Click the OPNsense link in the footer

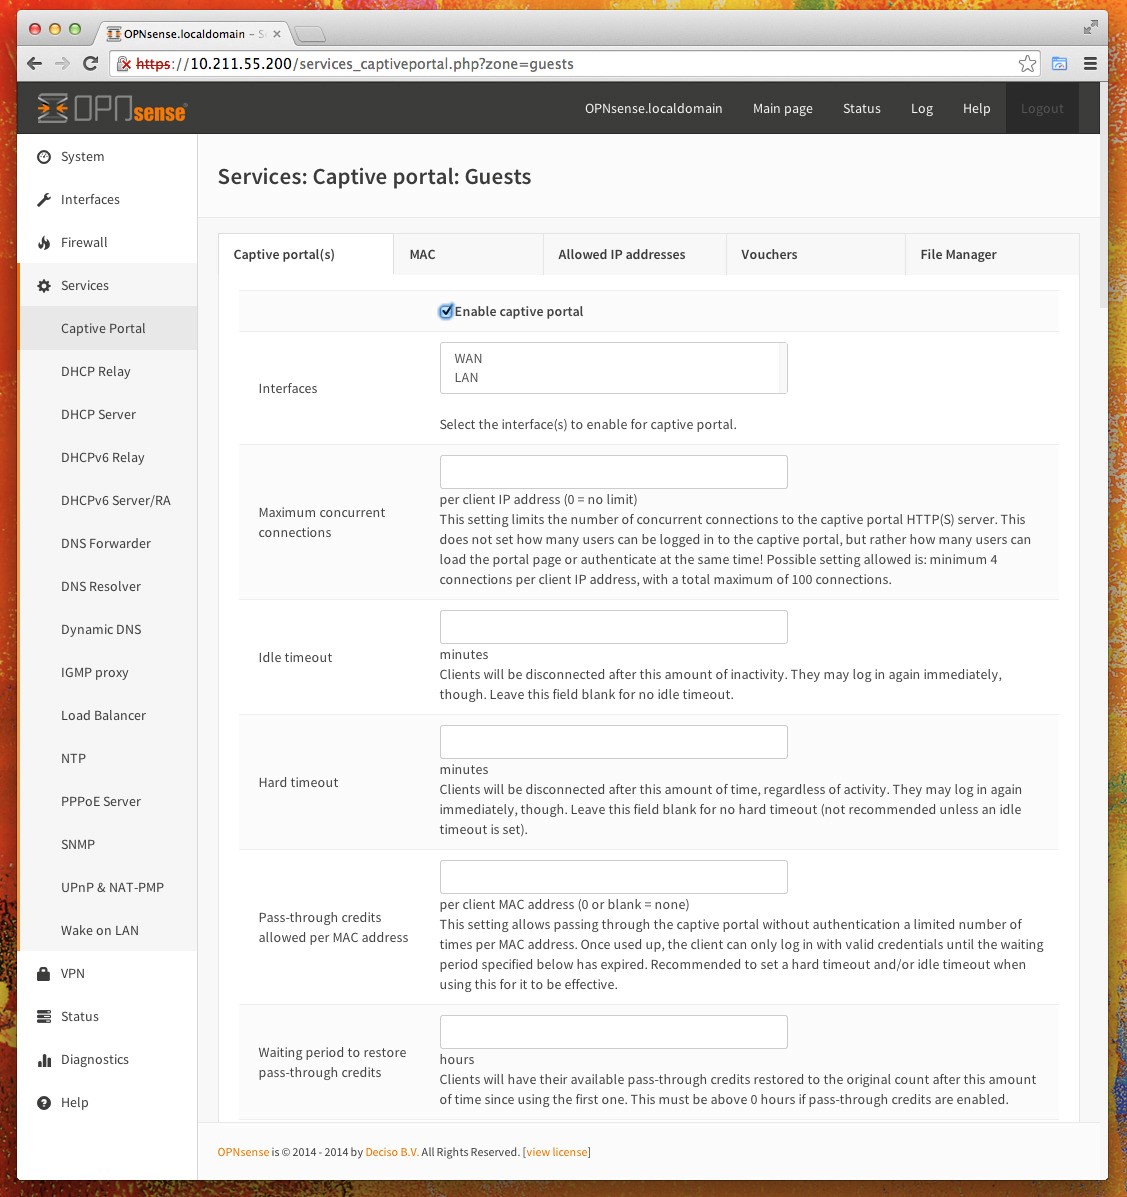[x=243, y=1152]
